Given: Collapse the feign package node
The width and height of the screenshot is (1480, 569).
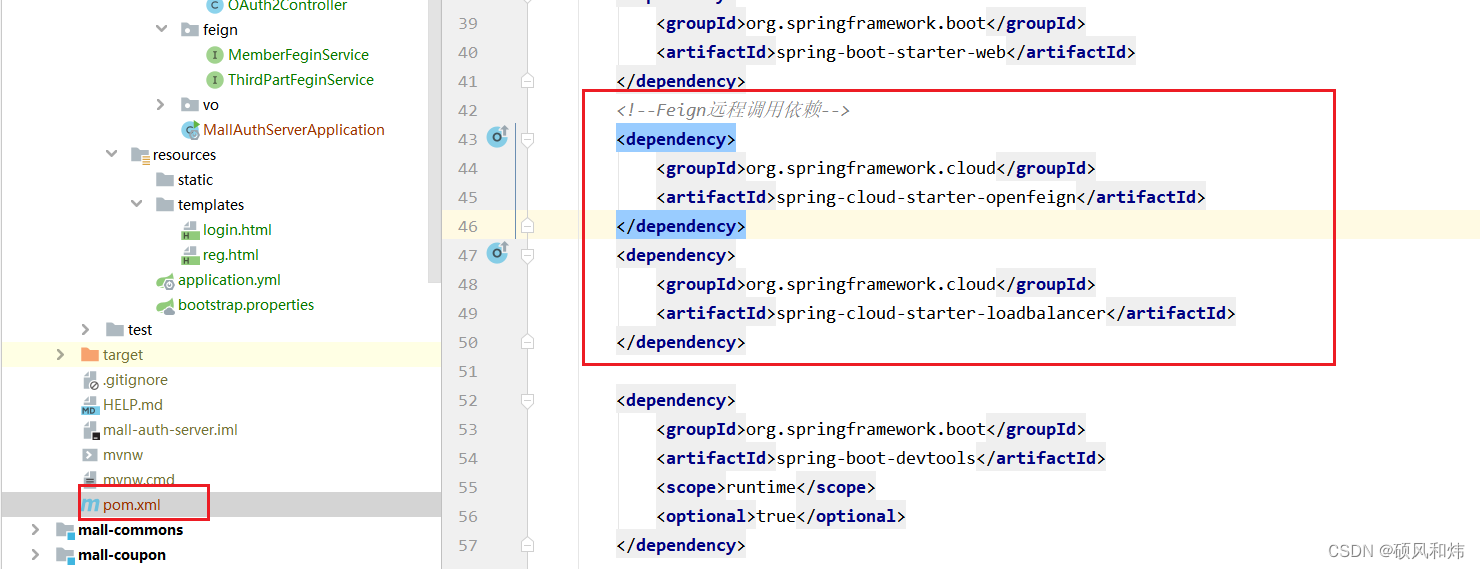Looking at the screenshot, I should [162, 30].
